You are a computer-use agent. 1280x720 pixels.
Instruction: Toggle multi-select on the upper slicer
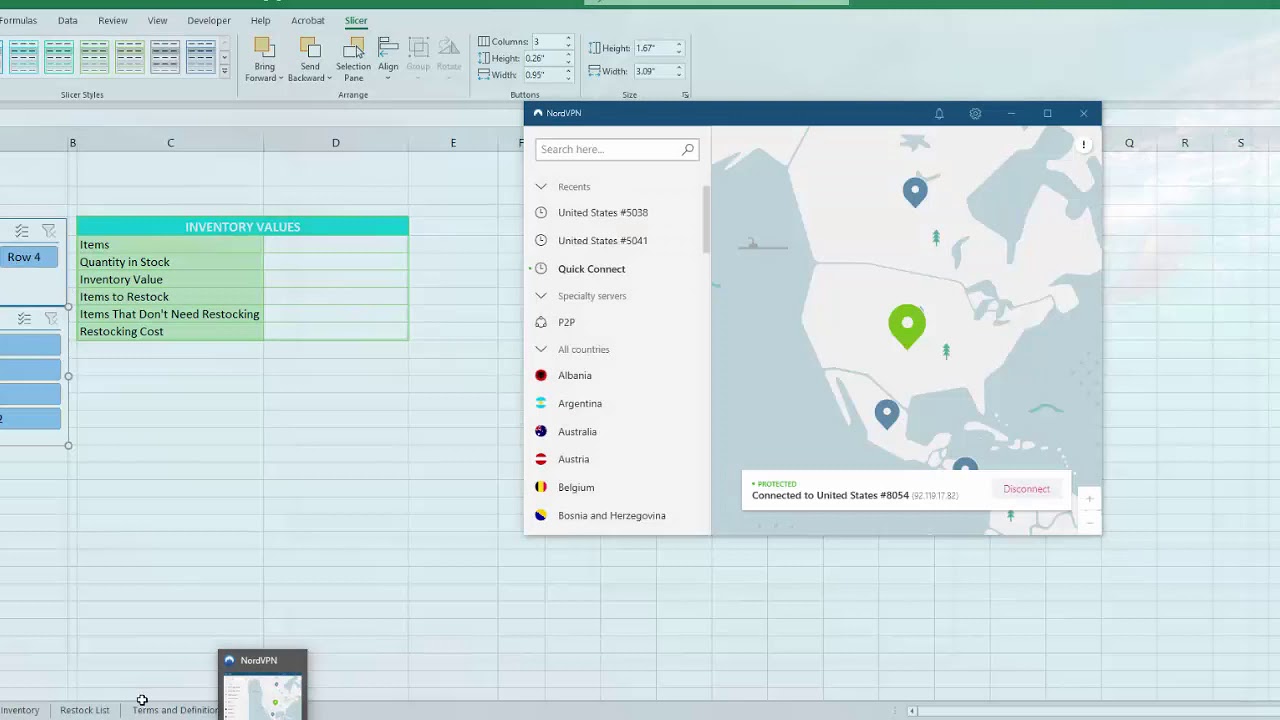click(x=22, y=231)
